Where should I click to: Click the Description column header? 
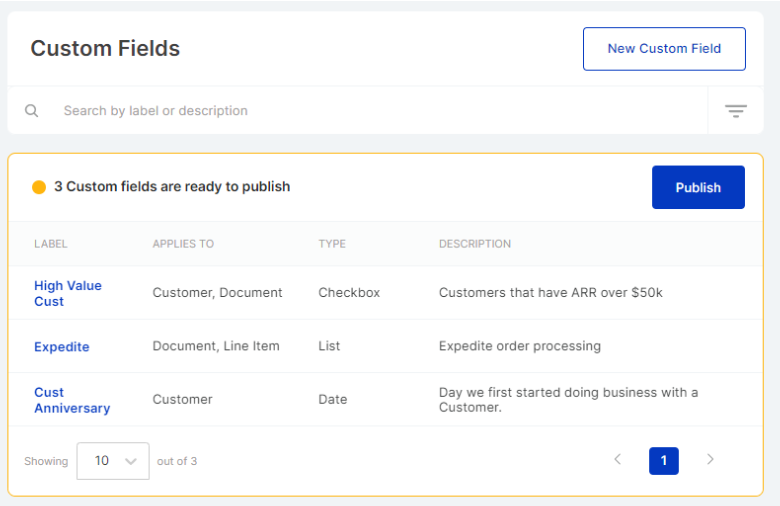pyautogui.click(x=475, y=244)
